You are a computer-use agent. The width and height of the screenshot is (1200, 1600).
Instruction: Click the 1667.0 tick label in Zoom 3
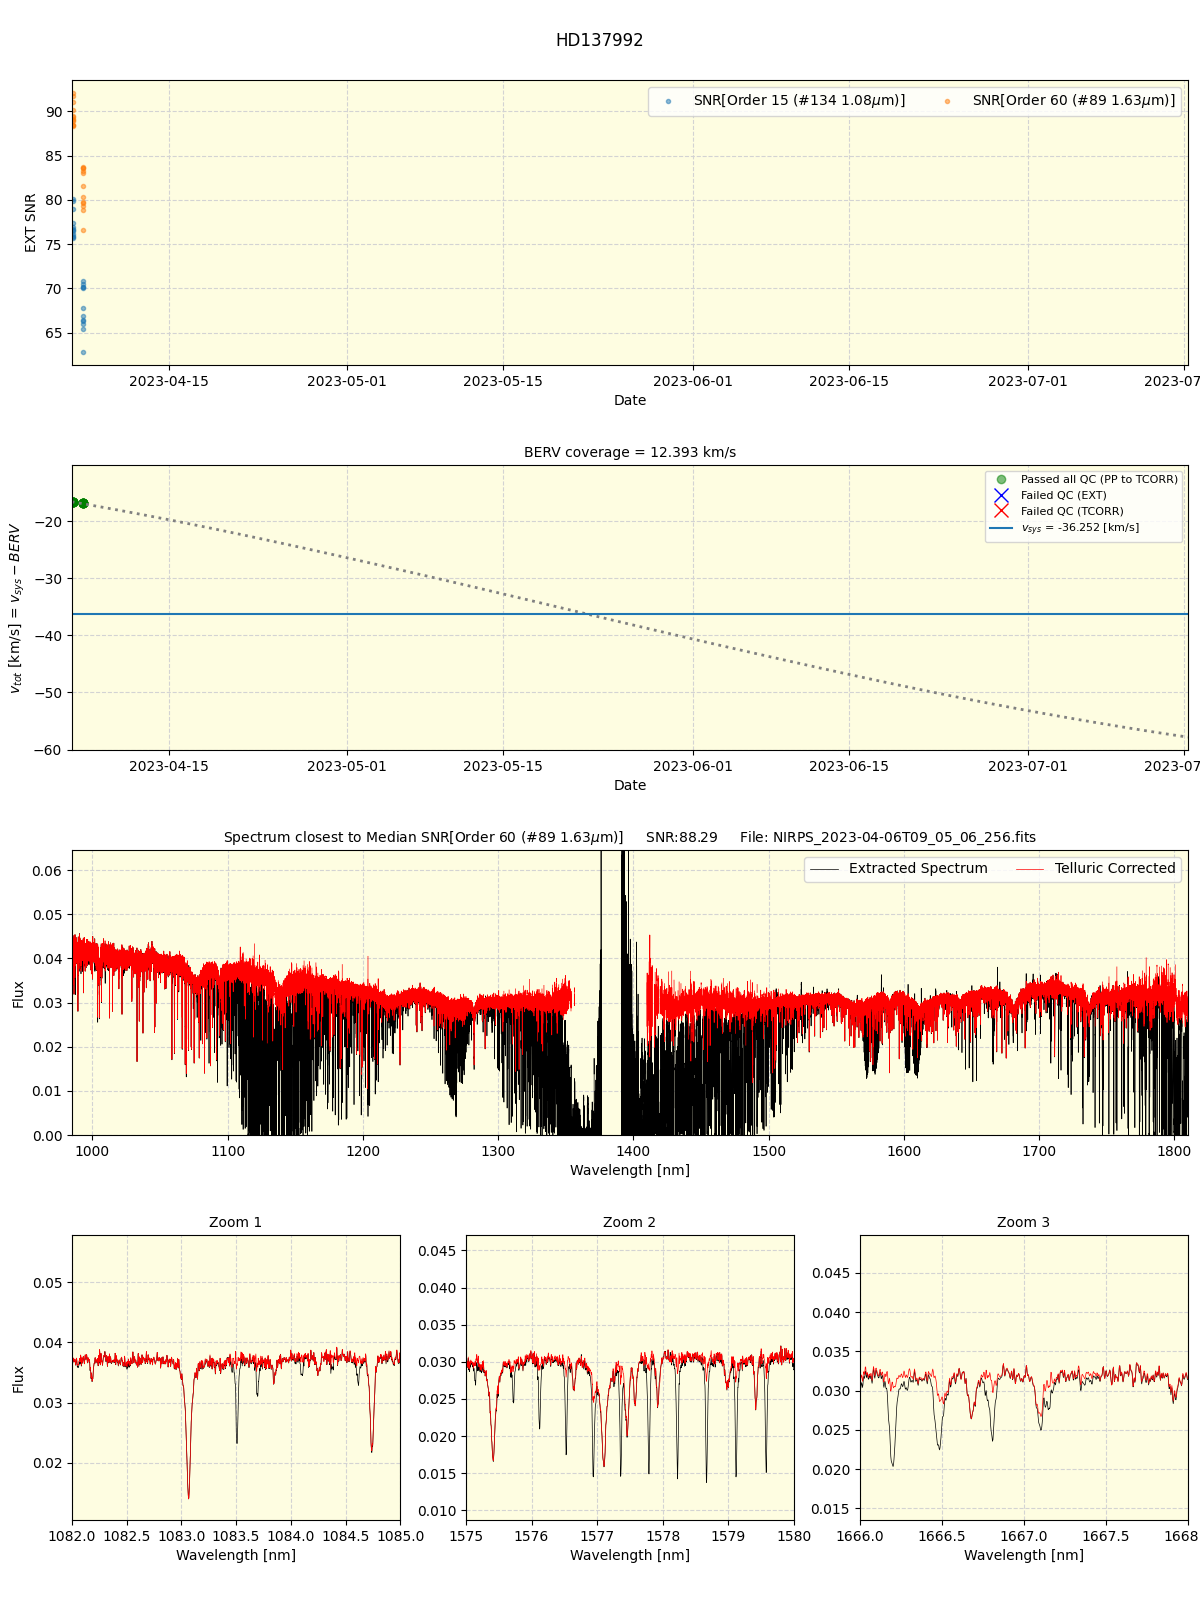(1024, 1536)
